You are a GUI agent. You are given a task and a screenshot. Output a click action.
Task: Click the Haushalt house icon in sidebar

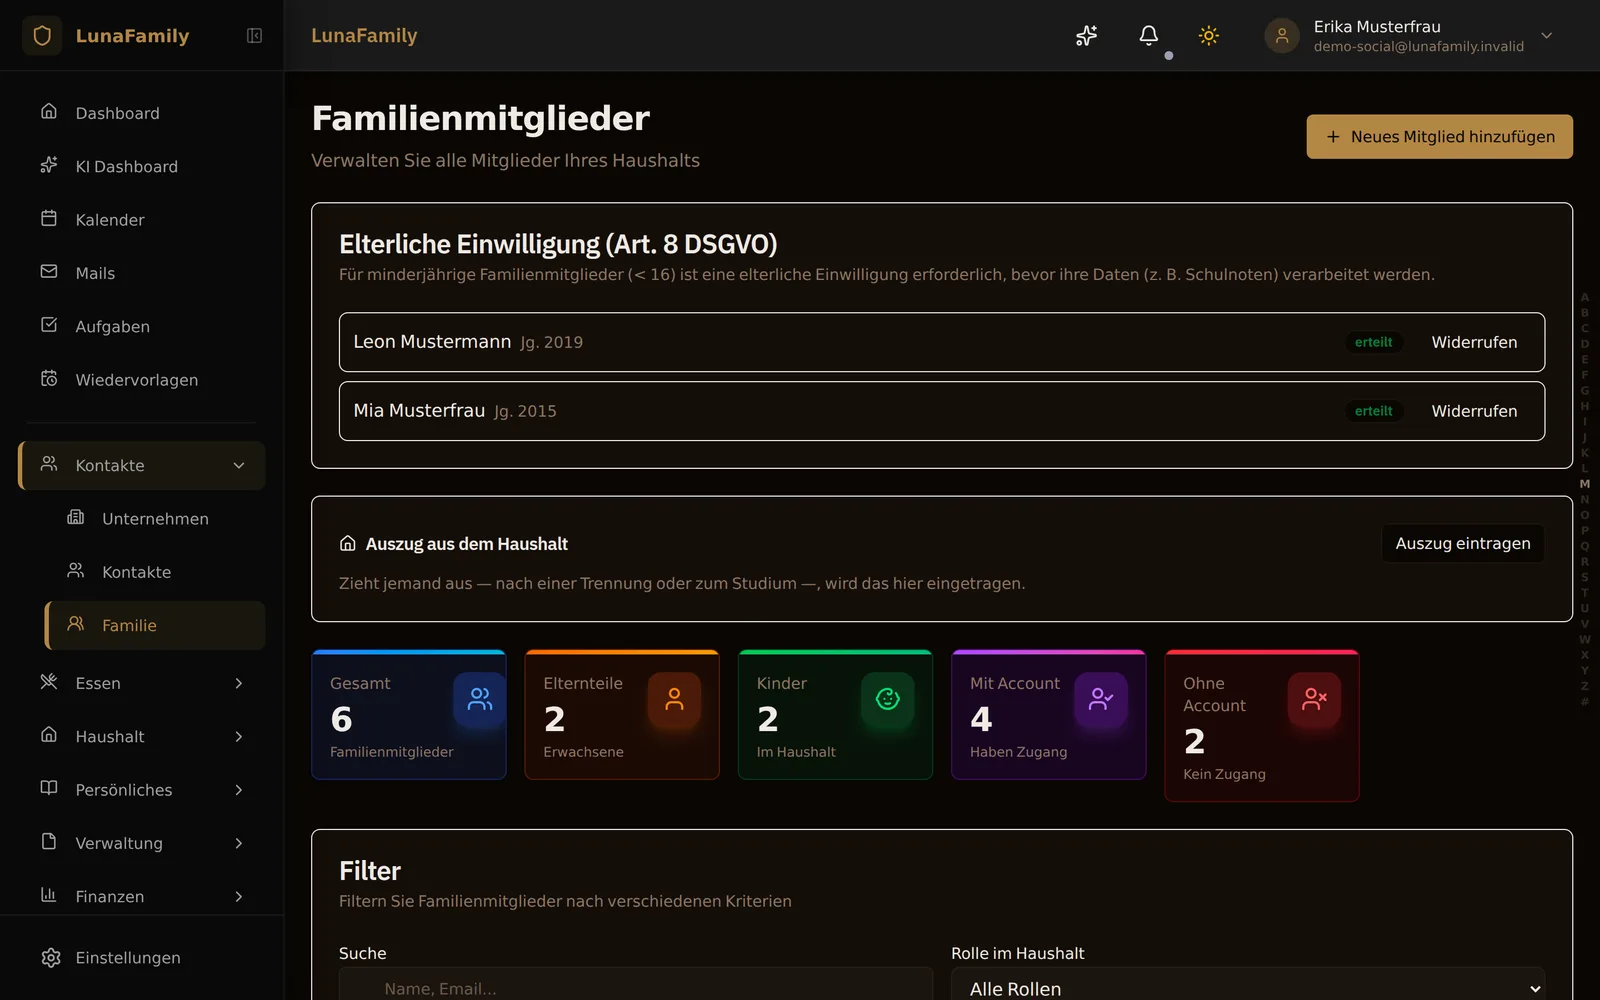(x=49, y=735)
